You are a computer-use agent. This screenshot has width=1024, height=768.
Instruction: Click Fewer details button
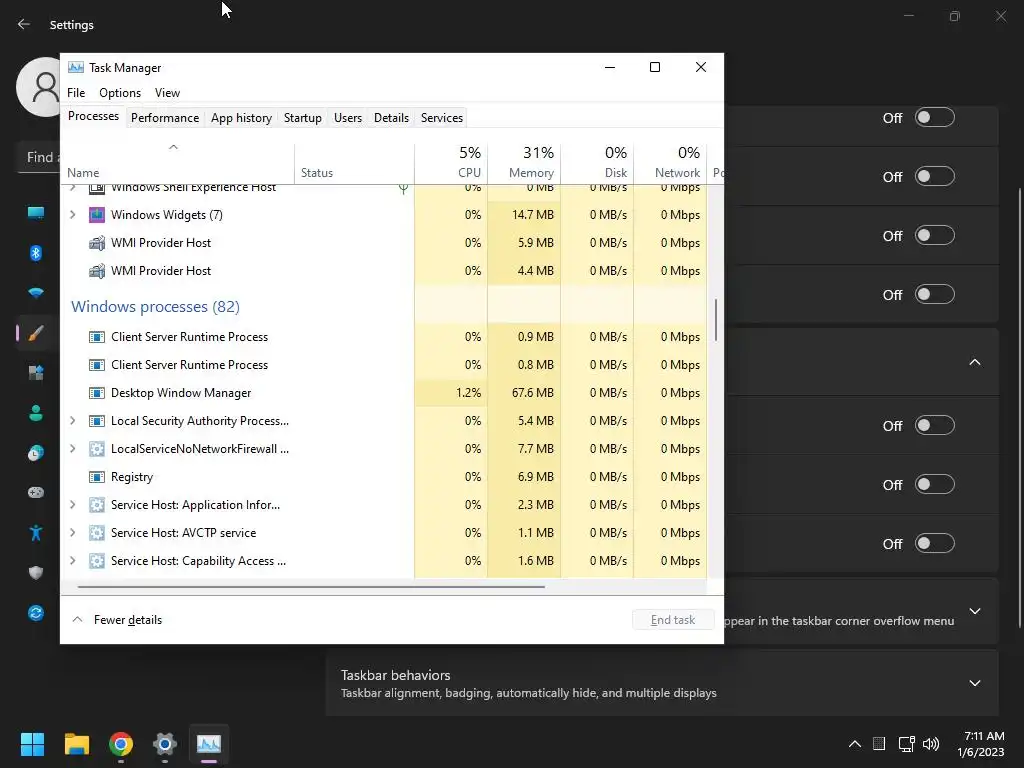[117, 620]
